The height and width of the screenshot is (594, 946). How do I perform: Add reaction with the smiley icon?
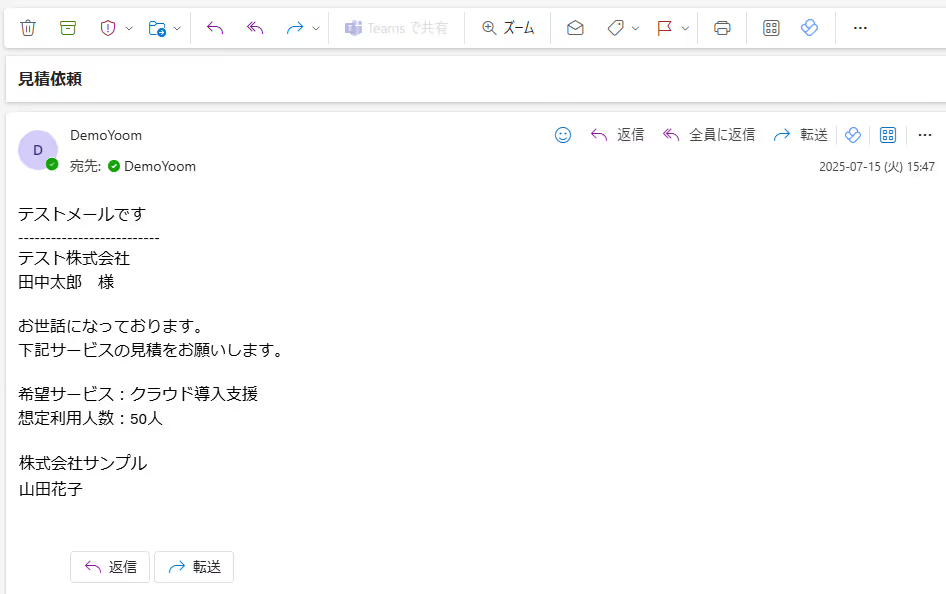562,135
